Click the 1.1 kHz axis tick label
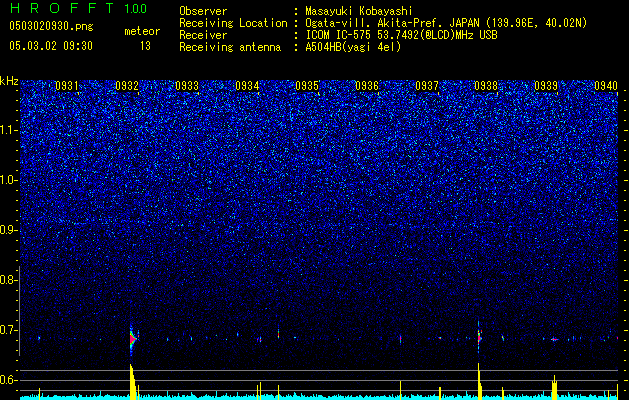This screenshot has height=400, width=629. click(9, 130)
